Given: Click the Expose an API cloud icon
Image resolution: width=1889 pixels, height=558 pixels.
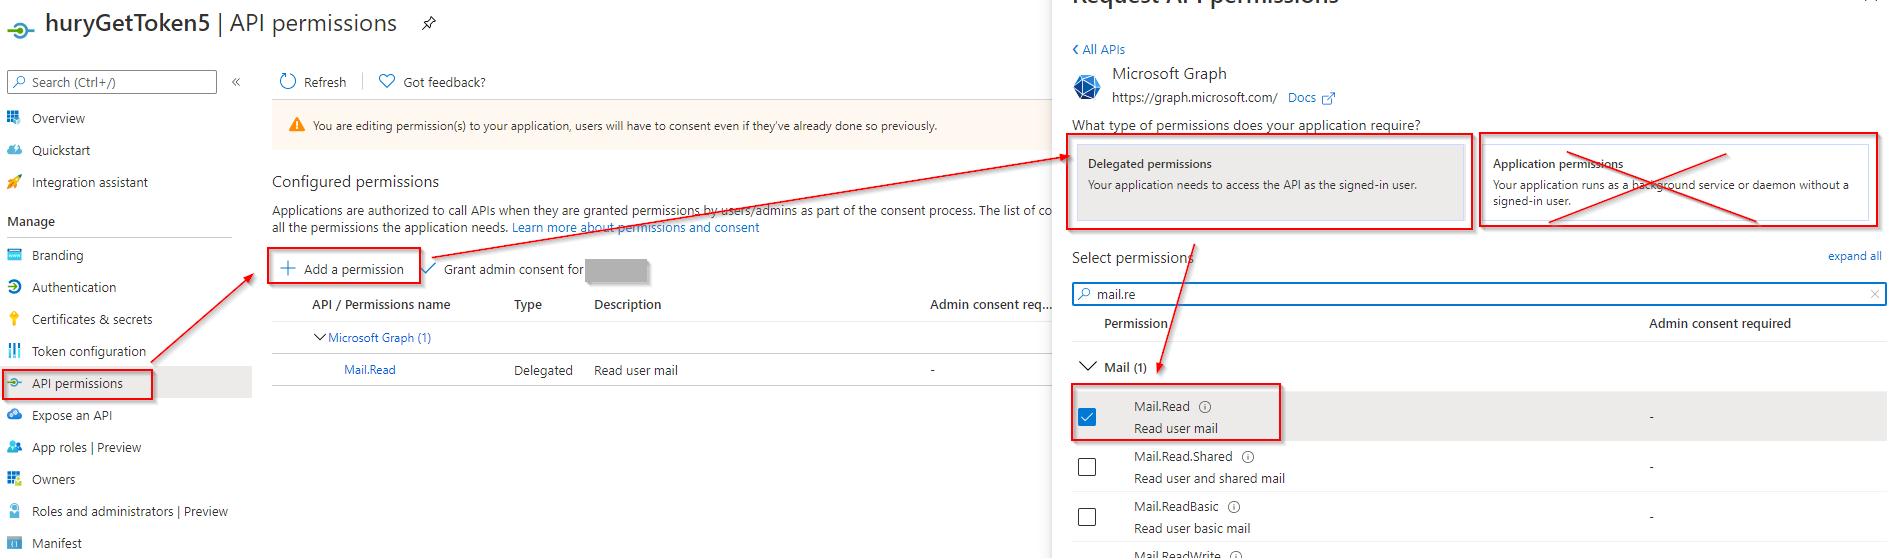Looking at the screenshot, I should (x=14, y=414).
